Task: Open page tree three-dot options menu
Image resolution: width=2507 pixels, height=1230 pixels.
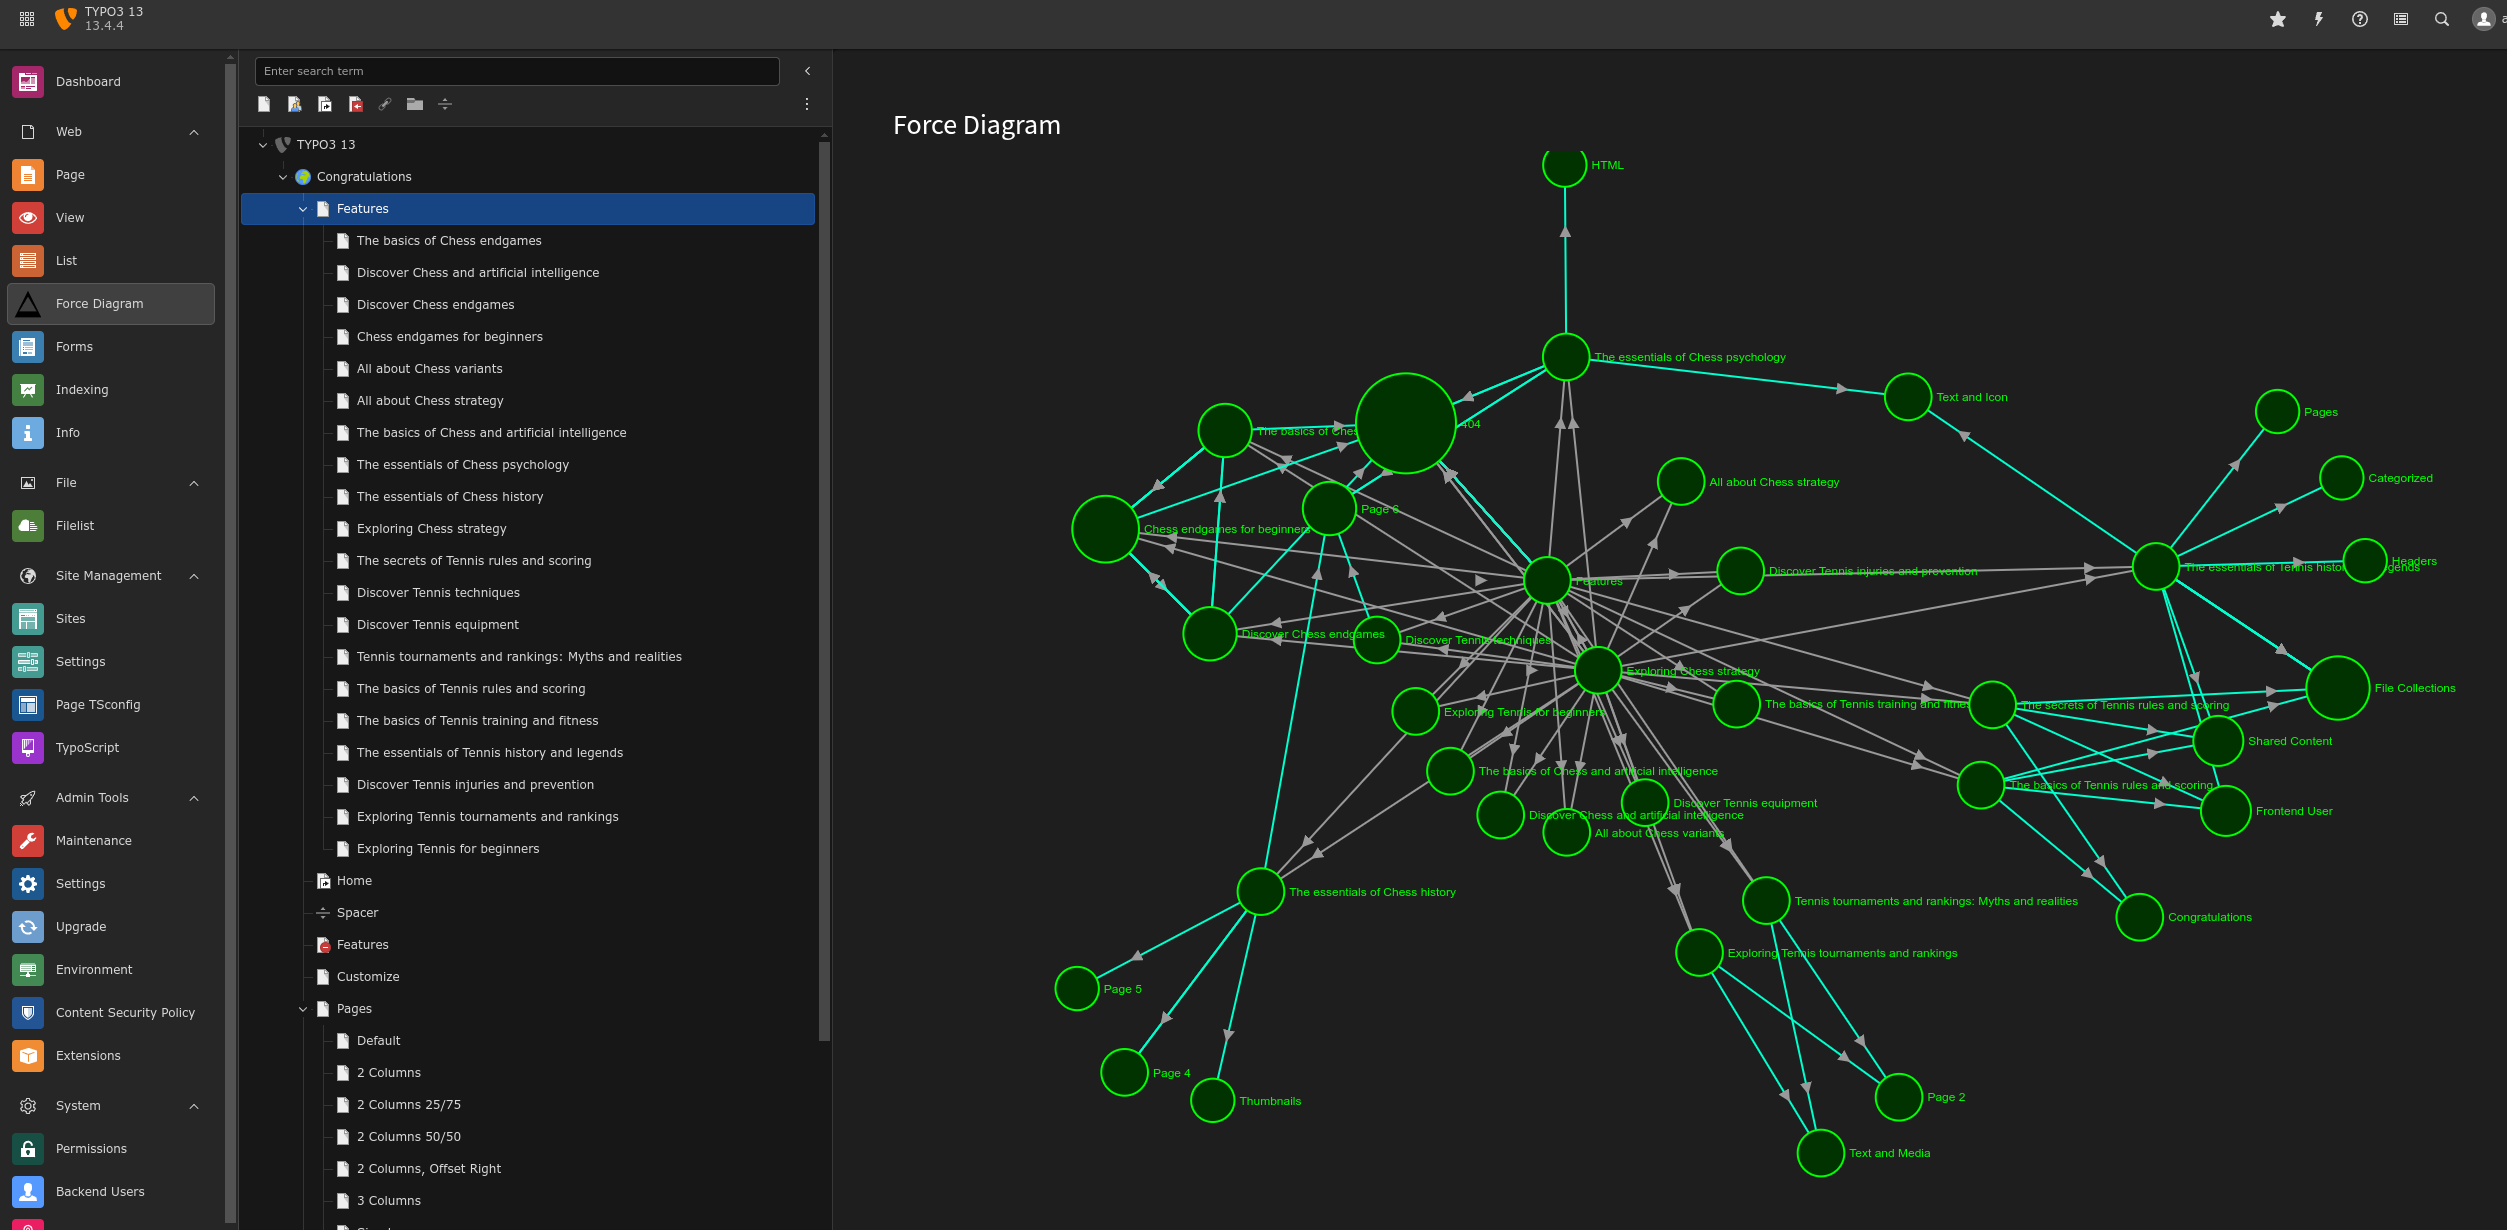Action: pos(807,104)
